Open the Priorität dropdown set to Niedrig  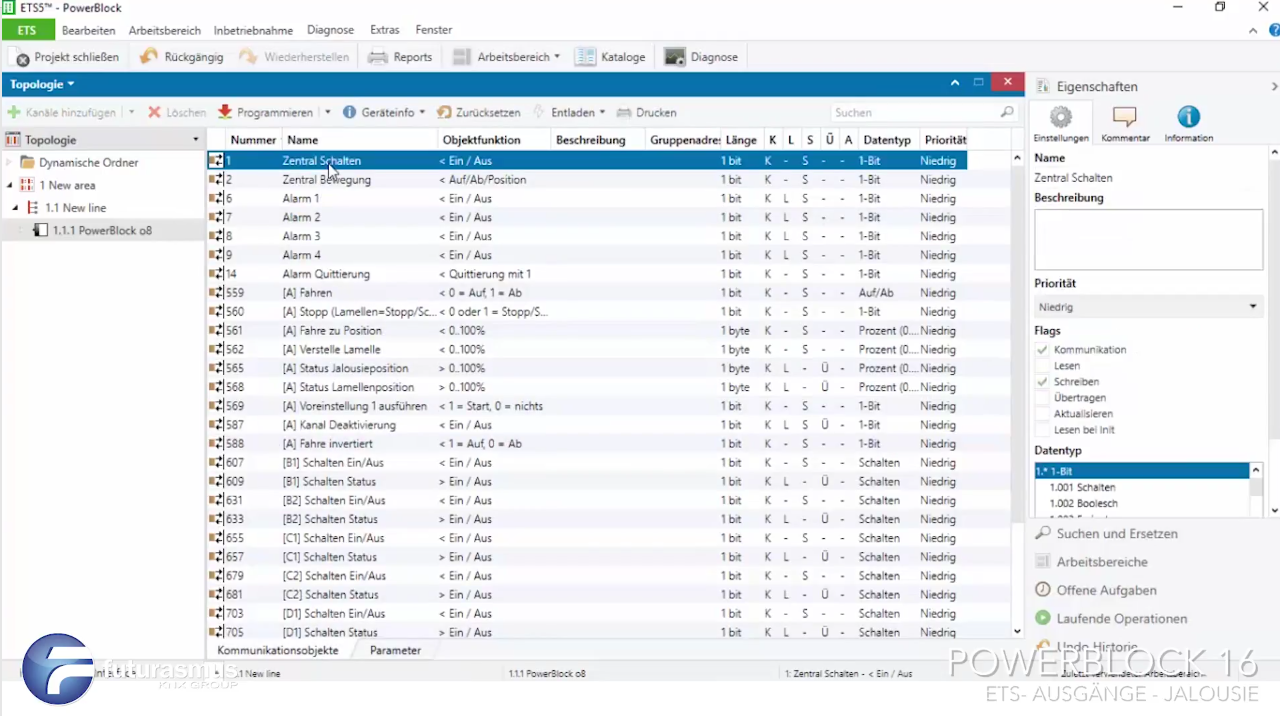point(1148,307)
